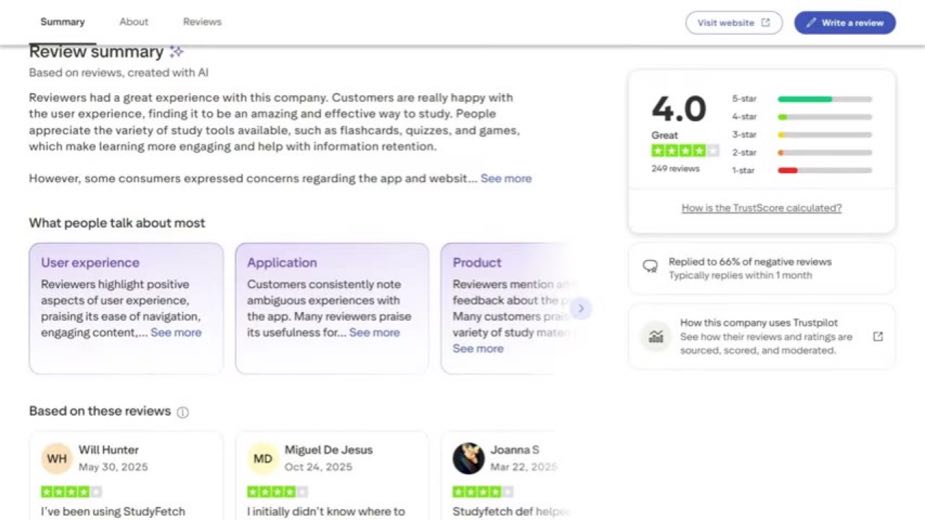Click Miguel De Jesus MD avatar
The image size is (925, 520).
pos(263,459)
